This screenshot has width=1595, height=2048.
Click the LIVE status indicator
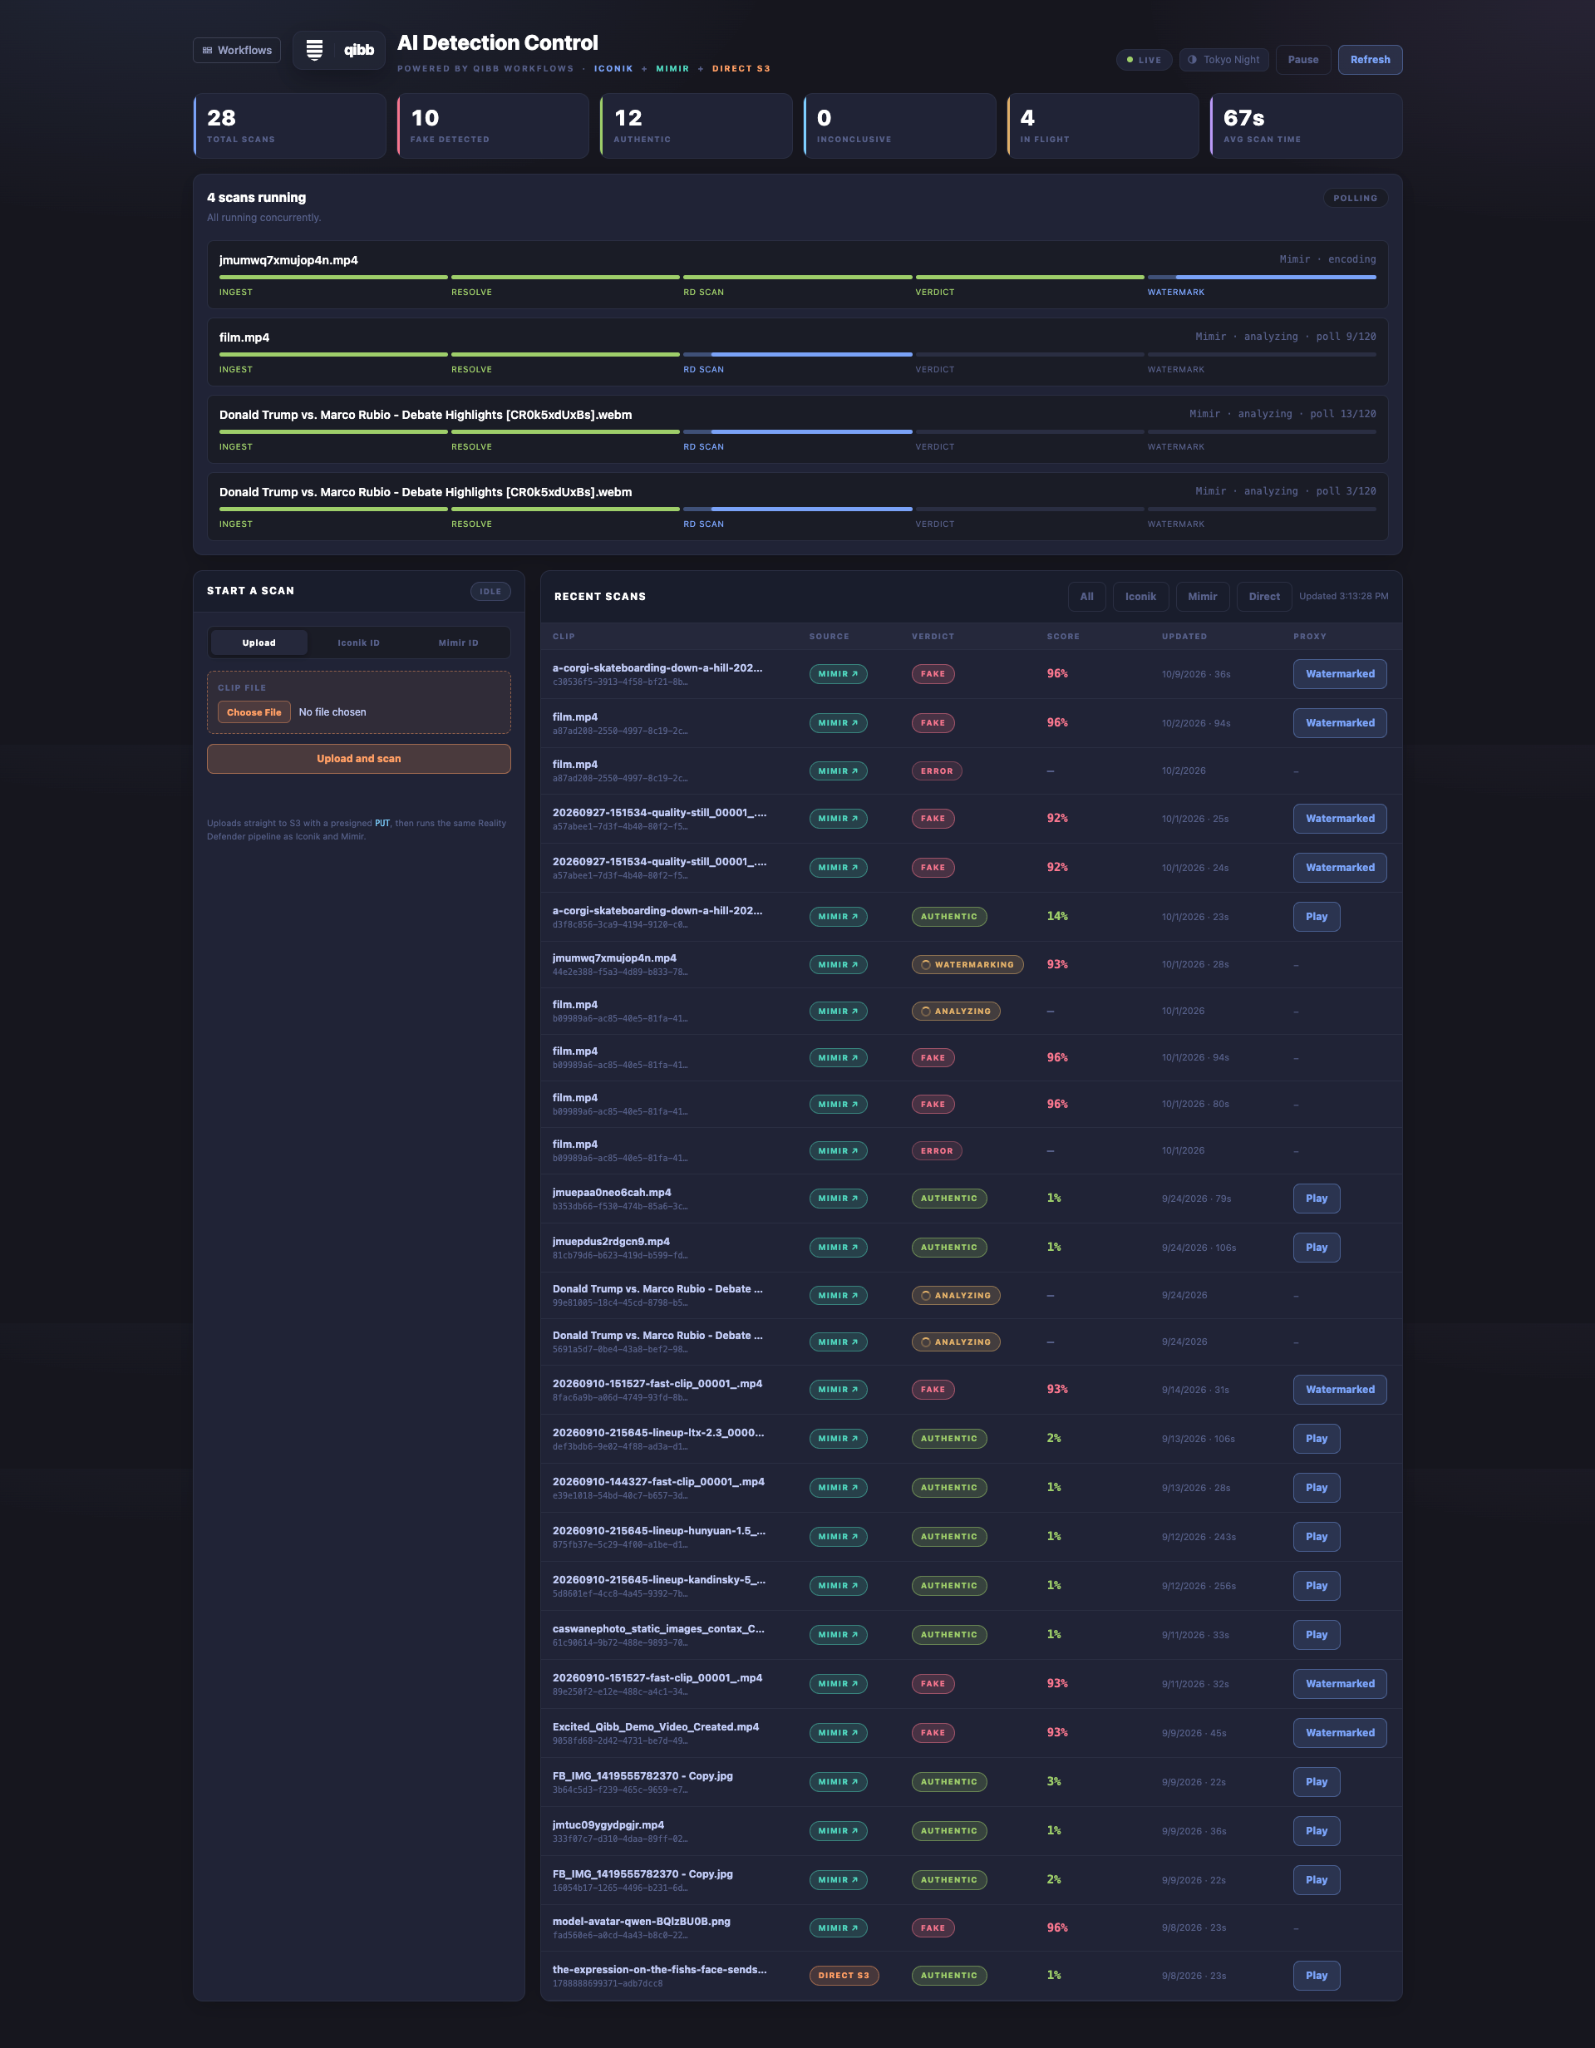point(1144,60)
